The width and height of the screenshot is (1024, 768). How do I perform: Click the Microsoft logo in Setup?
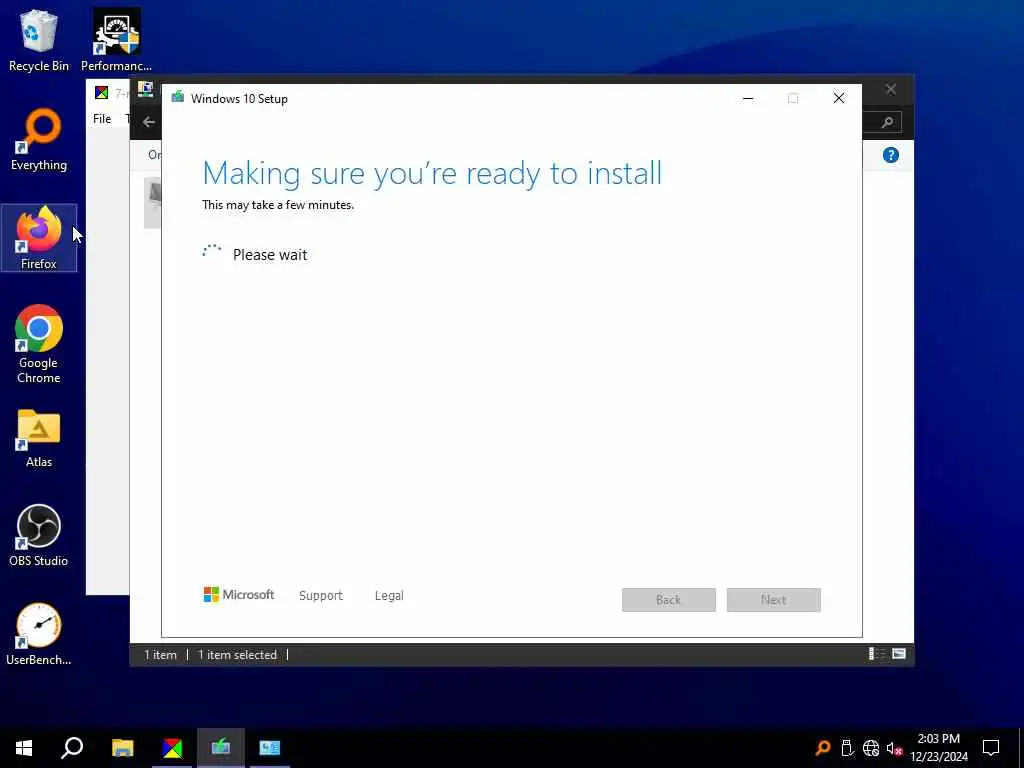click(x=238, y=595)
